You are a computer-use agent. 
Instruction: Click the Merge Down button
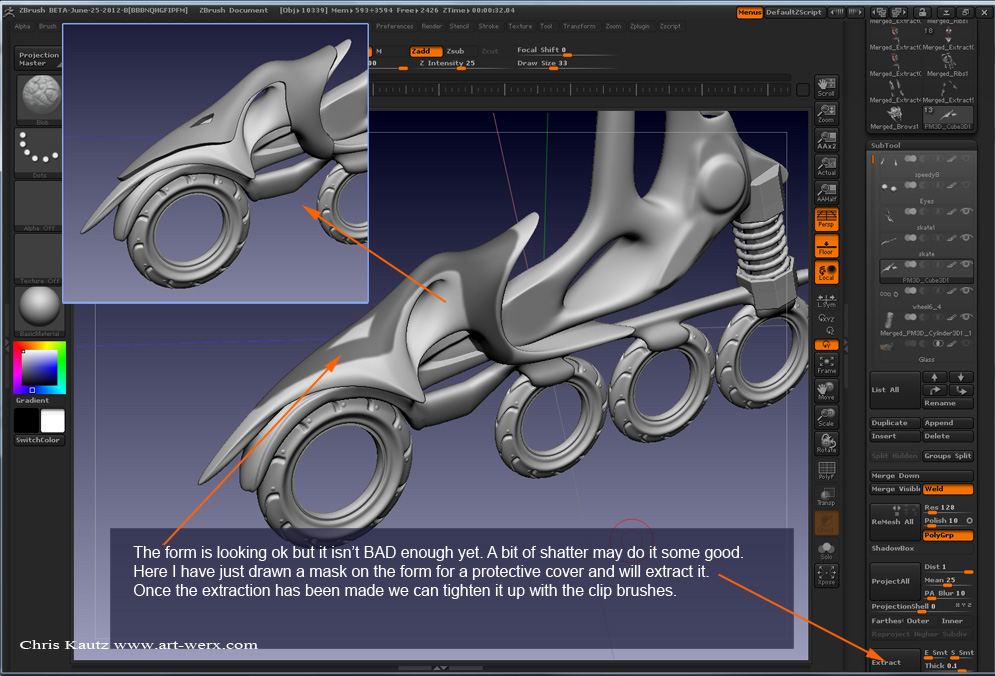(921, 476)
